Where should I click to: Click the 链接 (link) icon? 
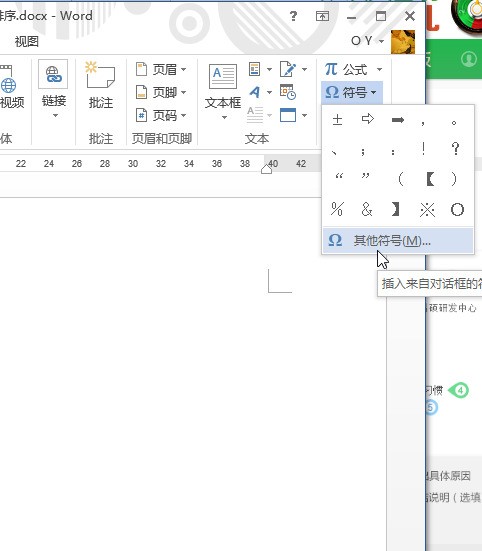[53, 74]
